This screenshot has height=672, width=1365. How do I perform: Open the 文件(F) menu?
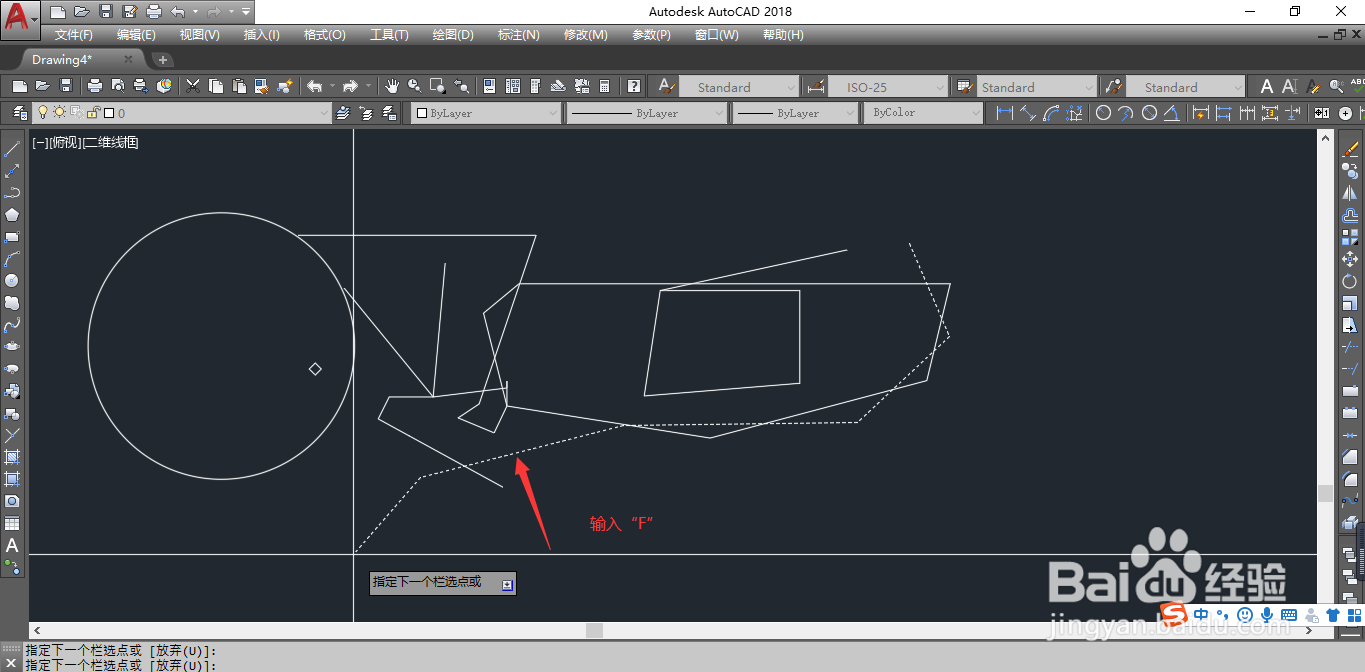pos(74,35)
